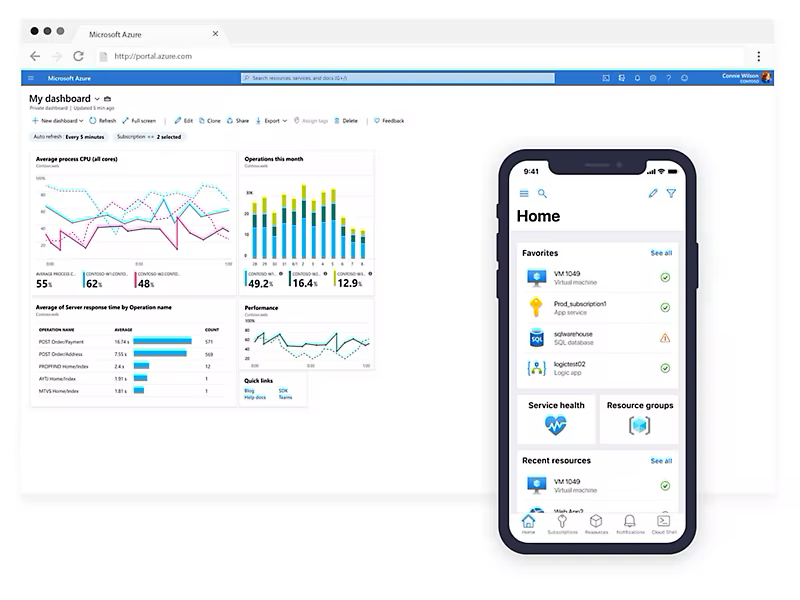Open the Export dropdown
This screenshot has height=600, width=800.
point(271,121)
